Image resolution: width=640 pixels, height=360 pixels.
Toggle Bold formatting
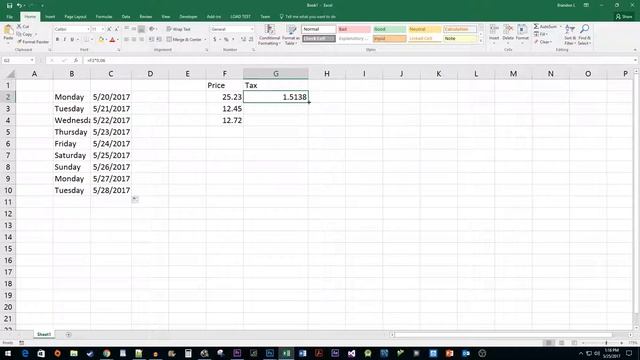coord(57,40)
